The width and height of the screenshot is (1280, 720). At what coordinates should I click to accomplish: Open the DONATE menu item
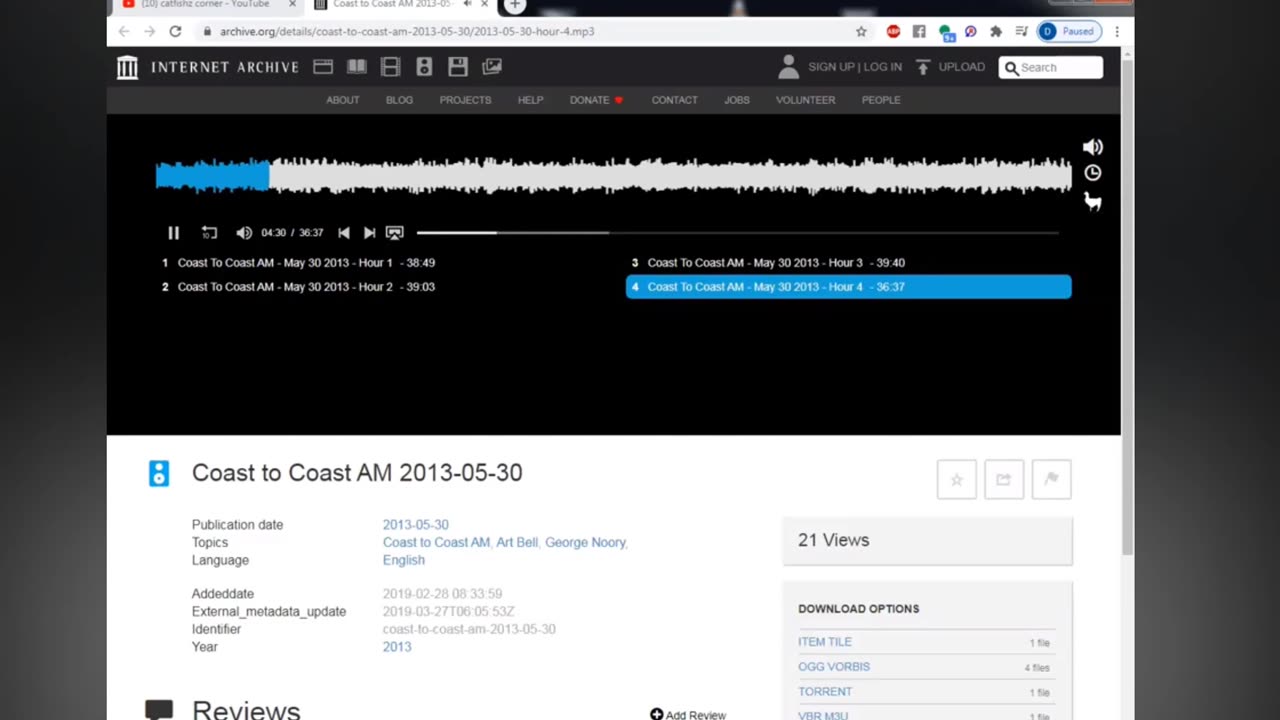click(x=596, y=100)
